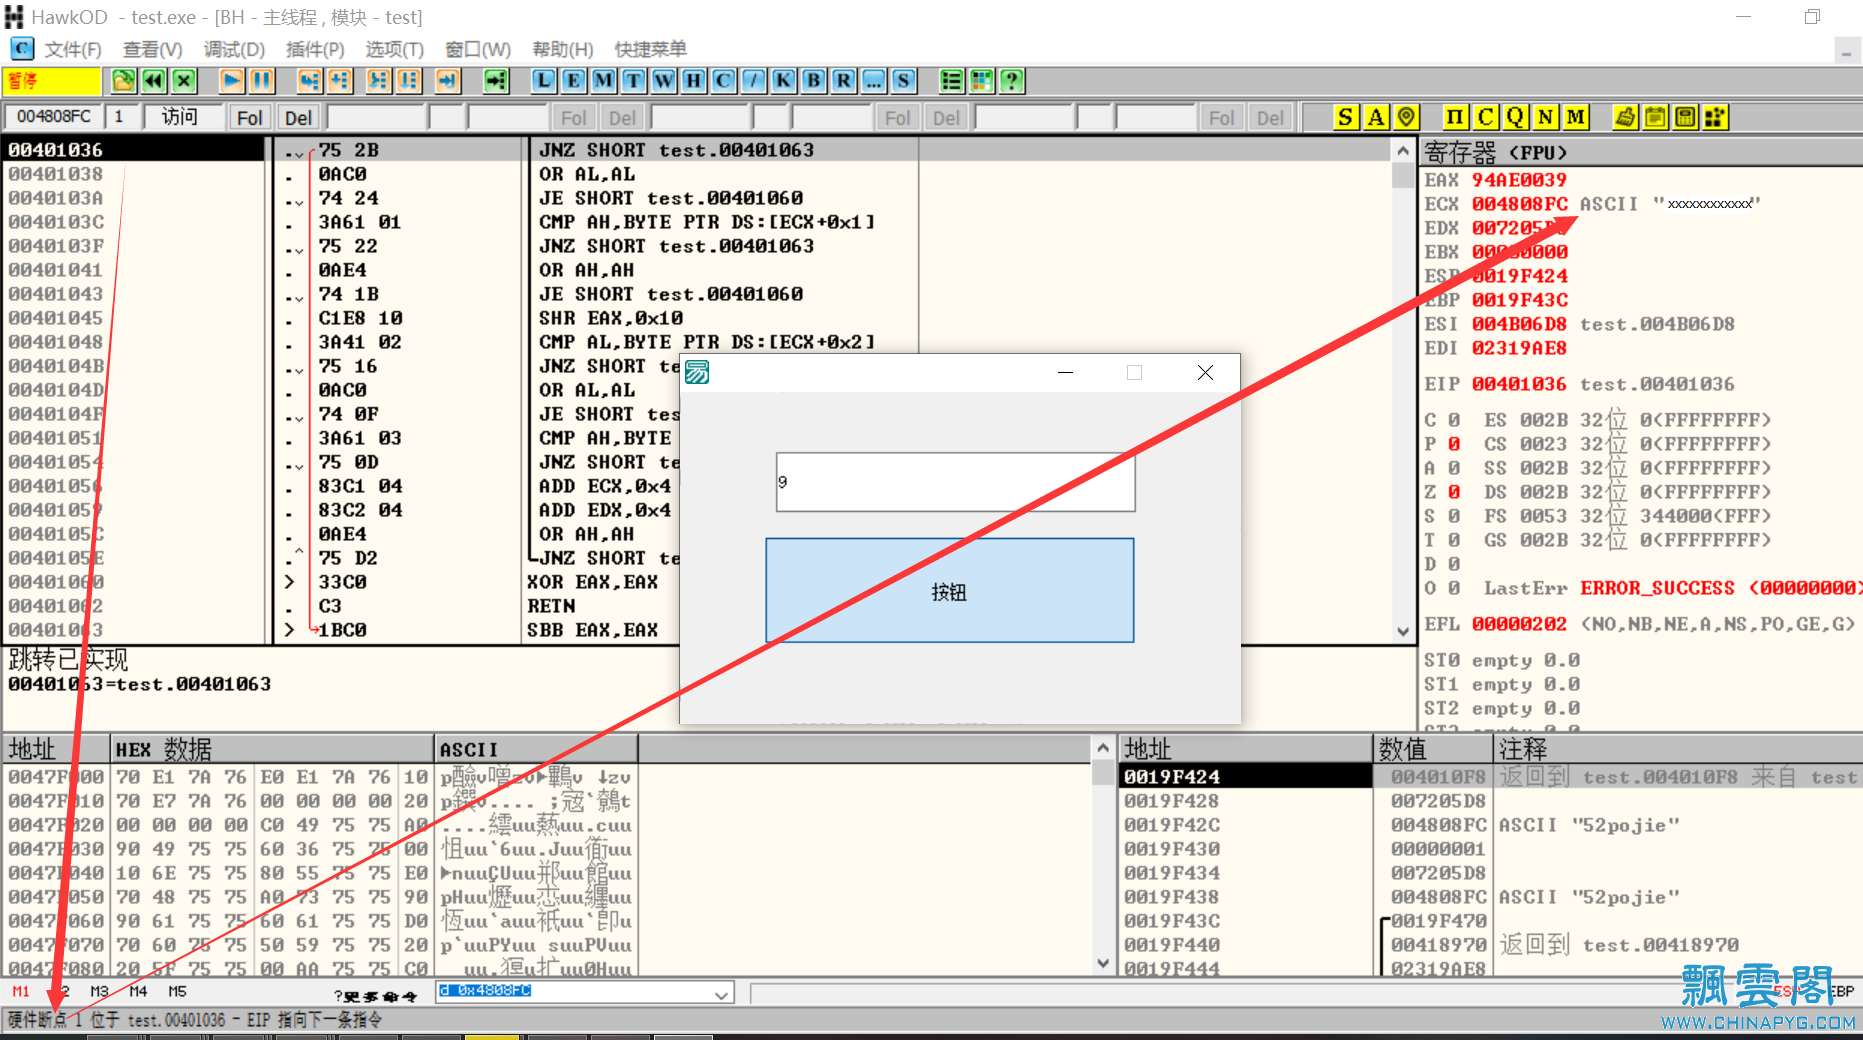Open Source window with blue S icon

[x=903, y=81]
